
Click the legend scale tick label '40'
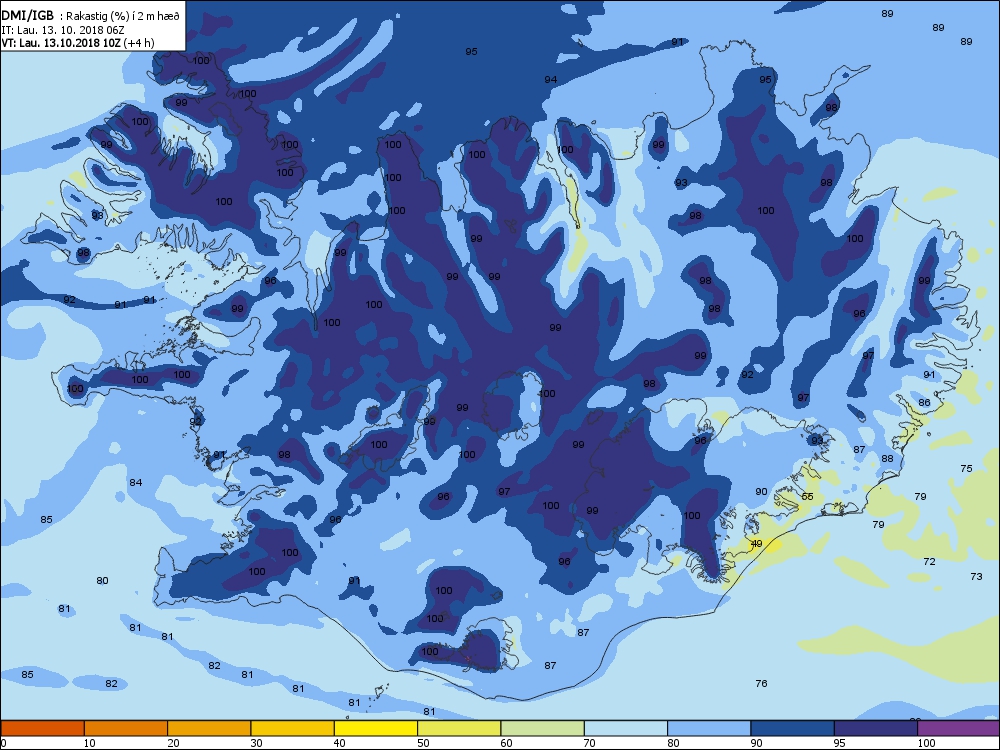click(x=339, y=743)
